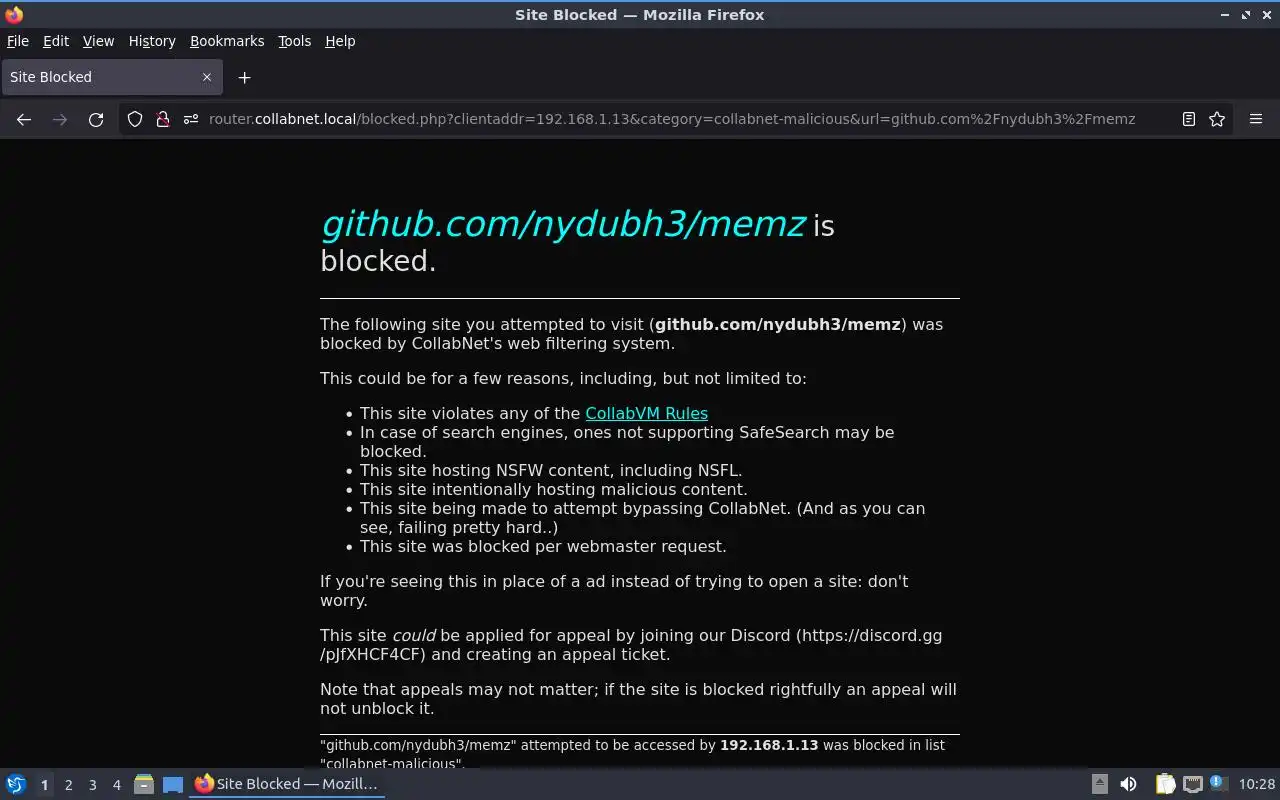1280x800 pixels.
Task: Open the Bookmarks menu
Action: pyautogui.click(x=227, y=41)
